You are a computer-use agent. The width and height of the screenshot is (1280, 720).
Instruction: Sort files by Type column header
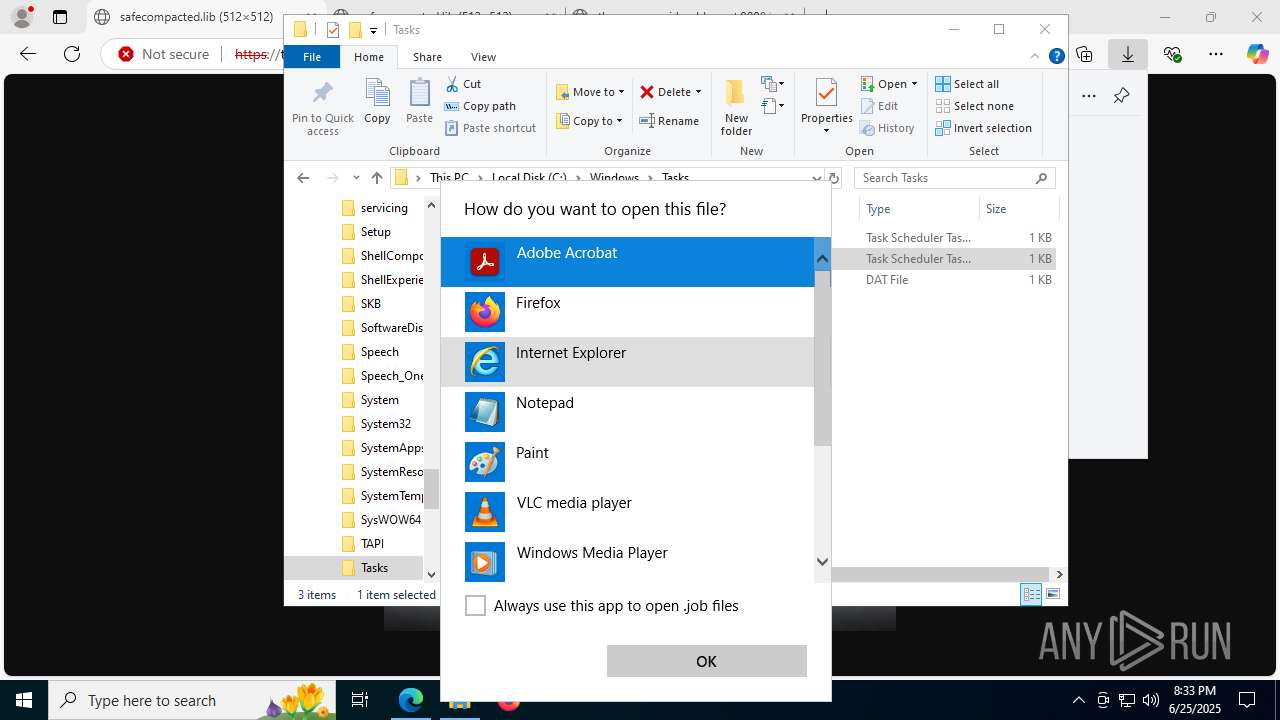[x=918, y=209]
